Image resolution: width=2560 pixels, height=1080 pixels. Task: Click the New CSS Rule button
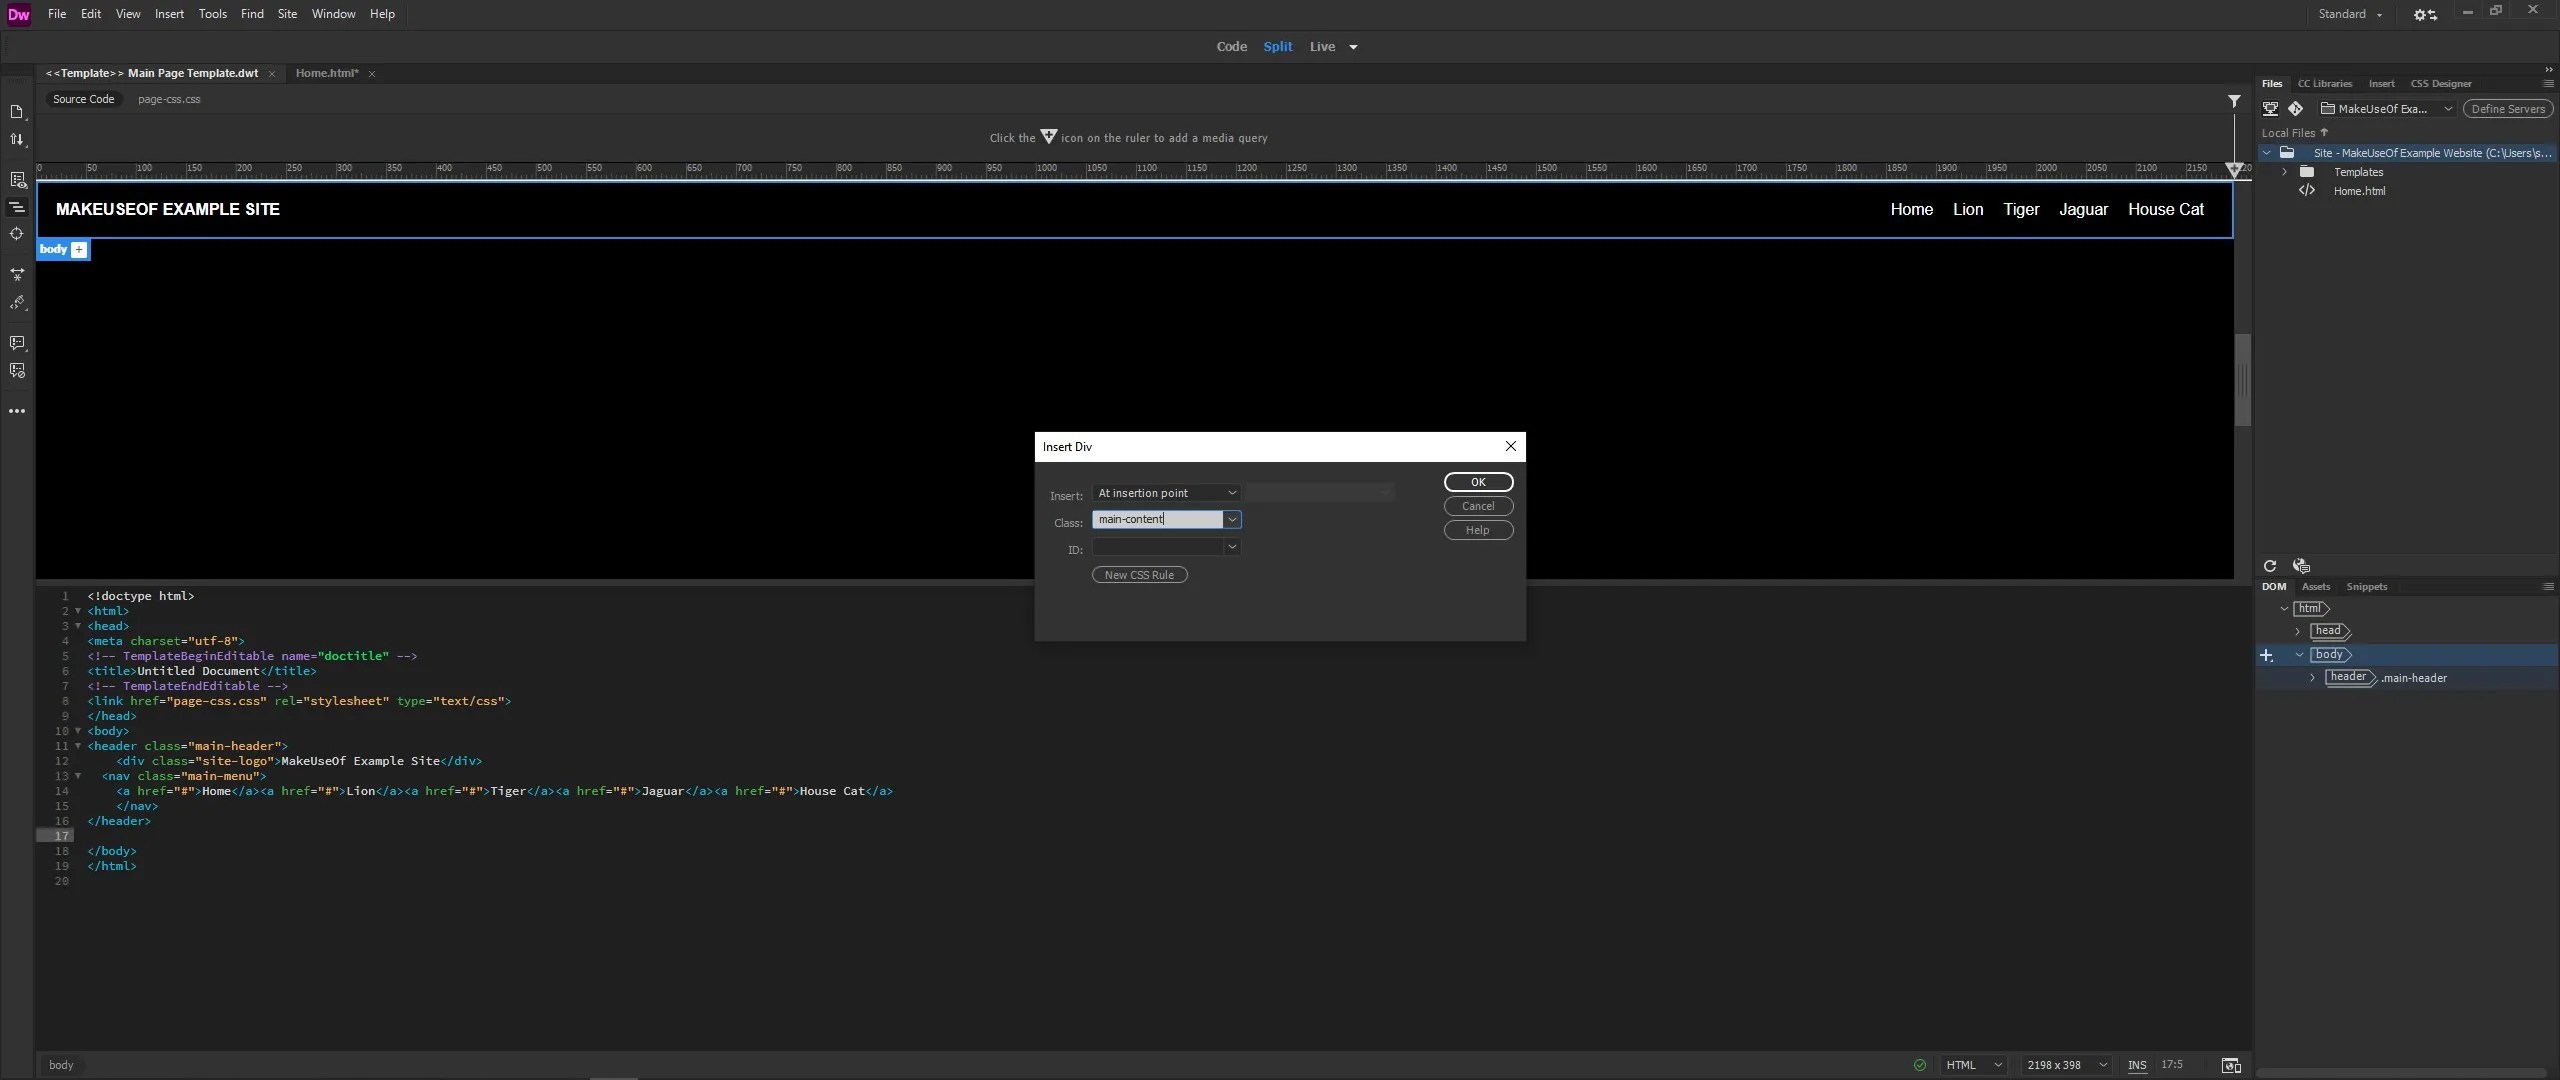point(1138,574)
